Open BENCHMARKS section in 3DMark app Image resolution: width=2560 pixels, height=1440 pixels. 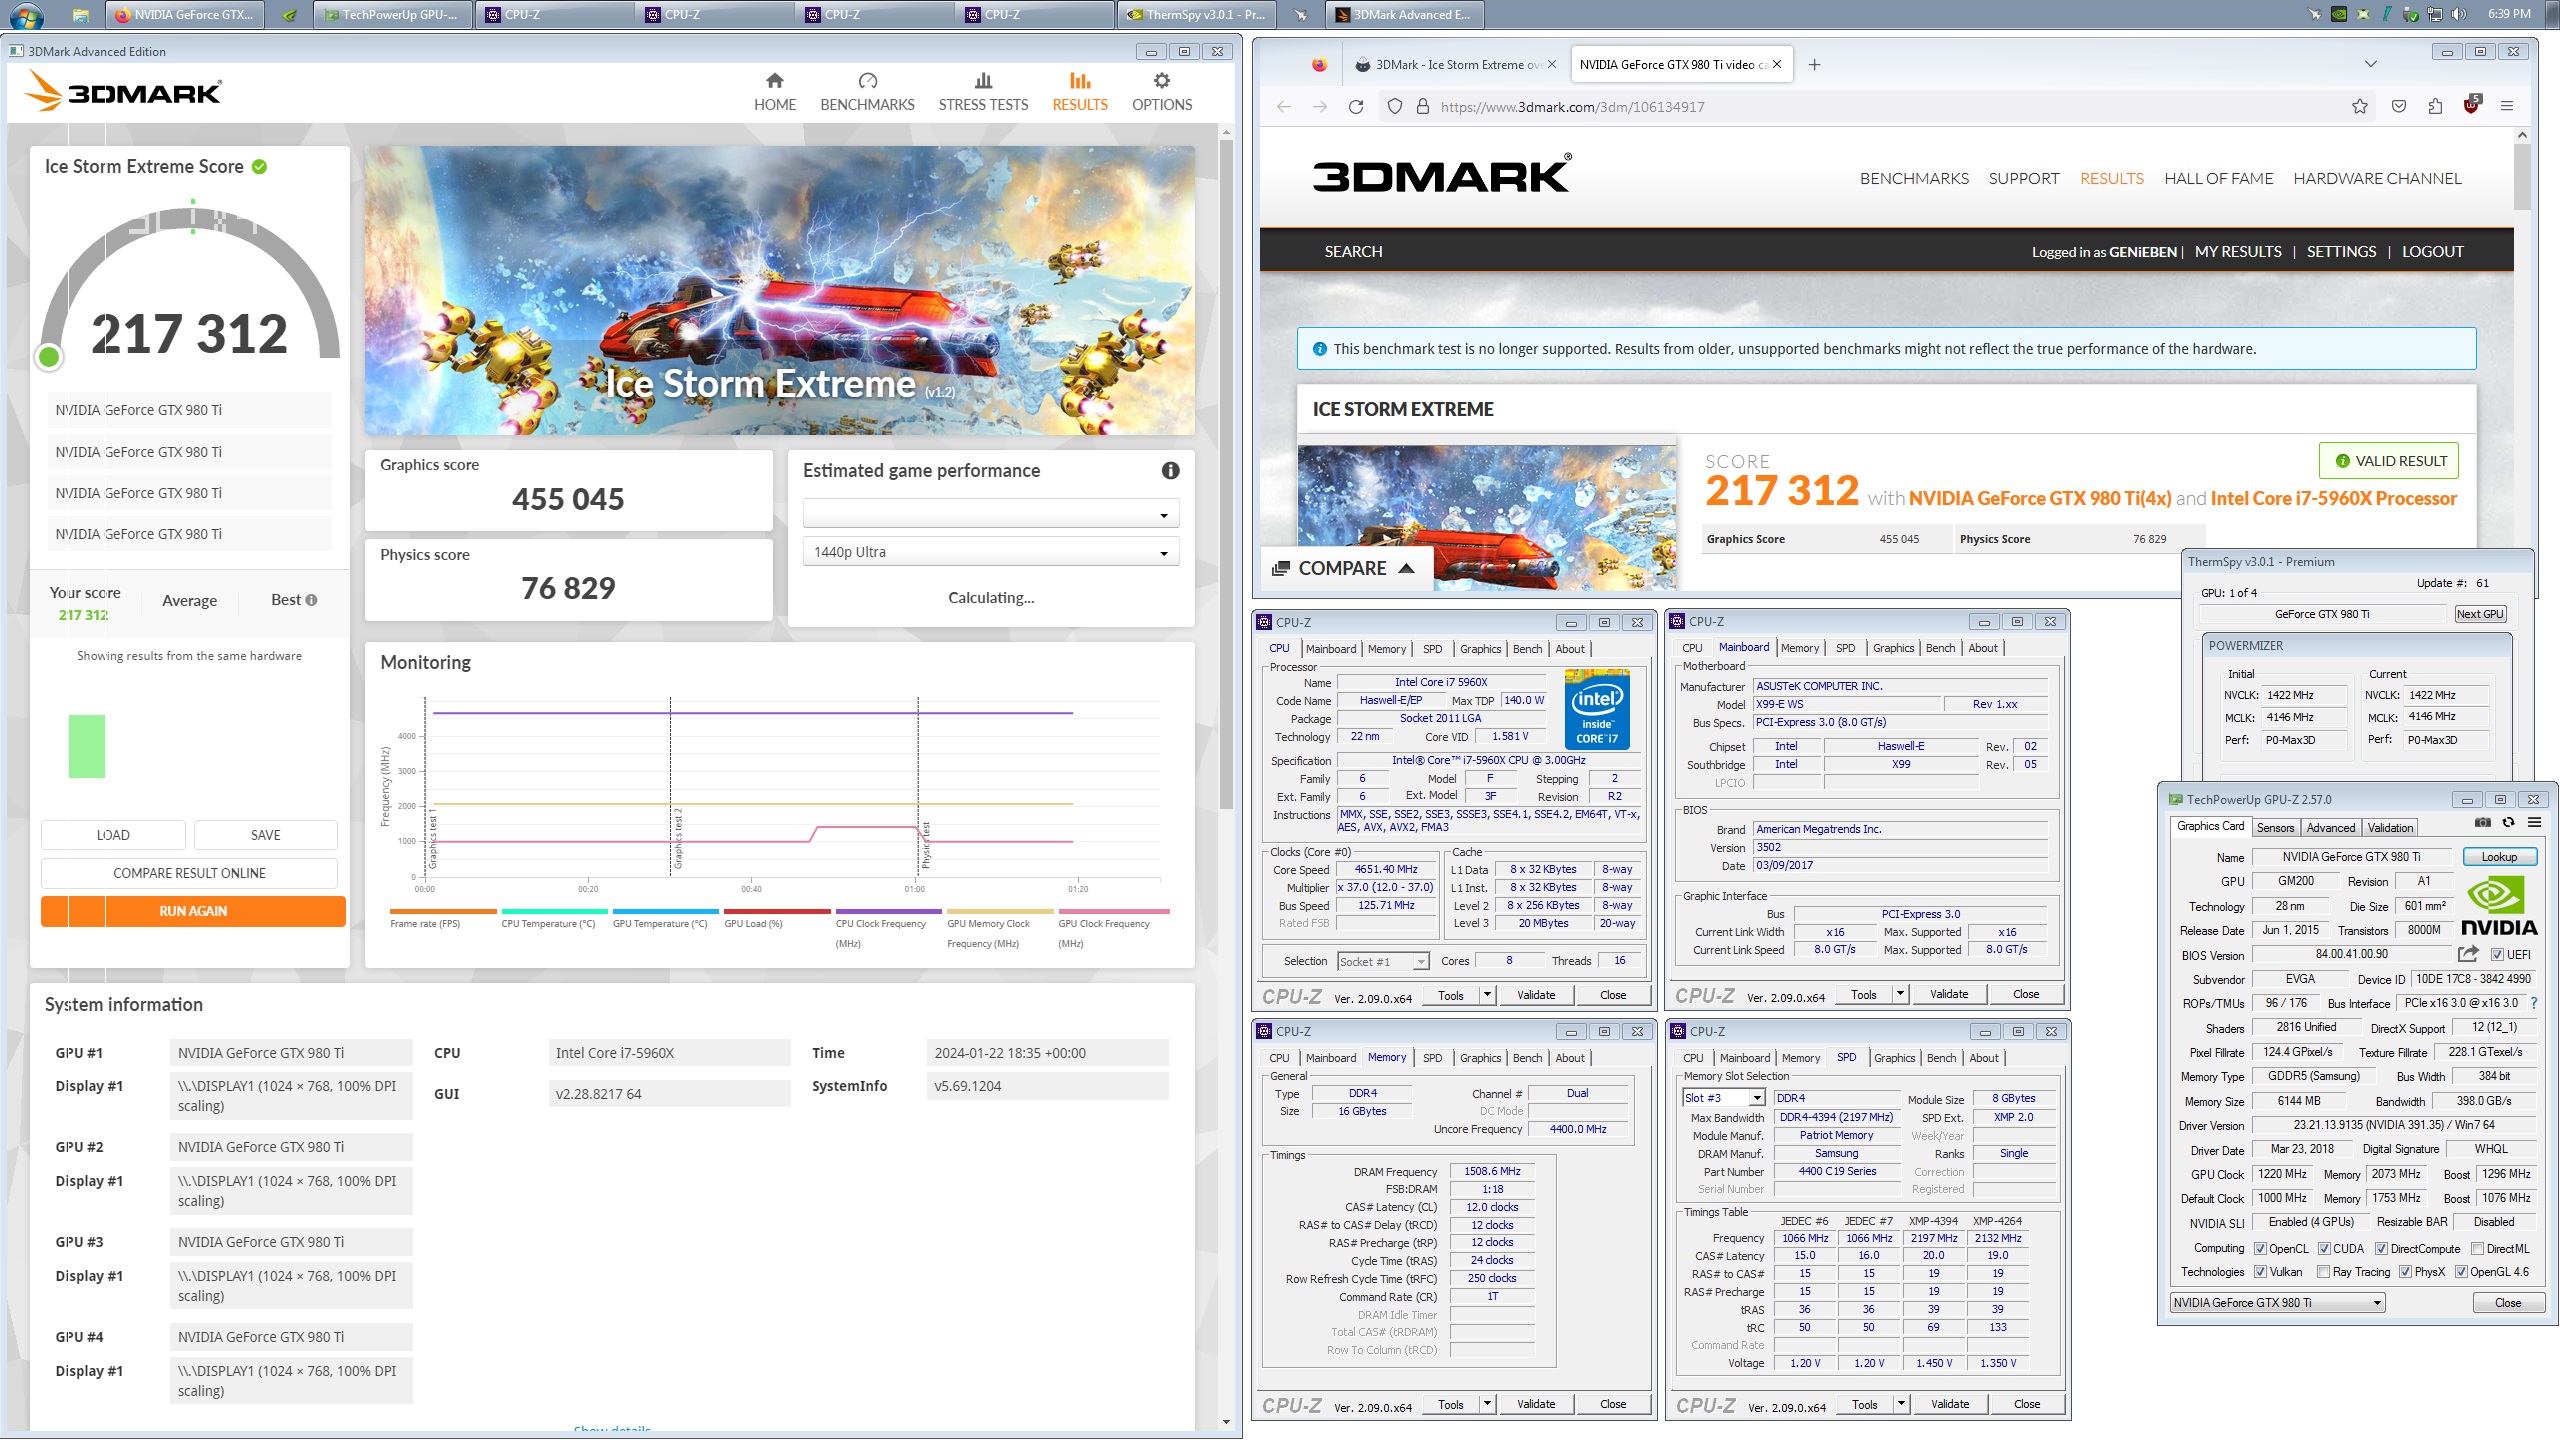[x=867, y=92]
